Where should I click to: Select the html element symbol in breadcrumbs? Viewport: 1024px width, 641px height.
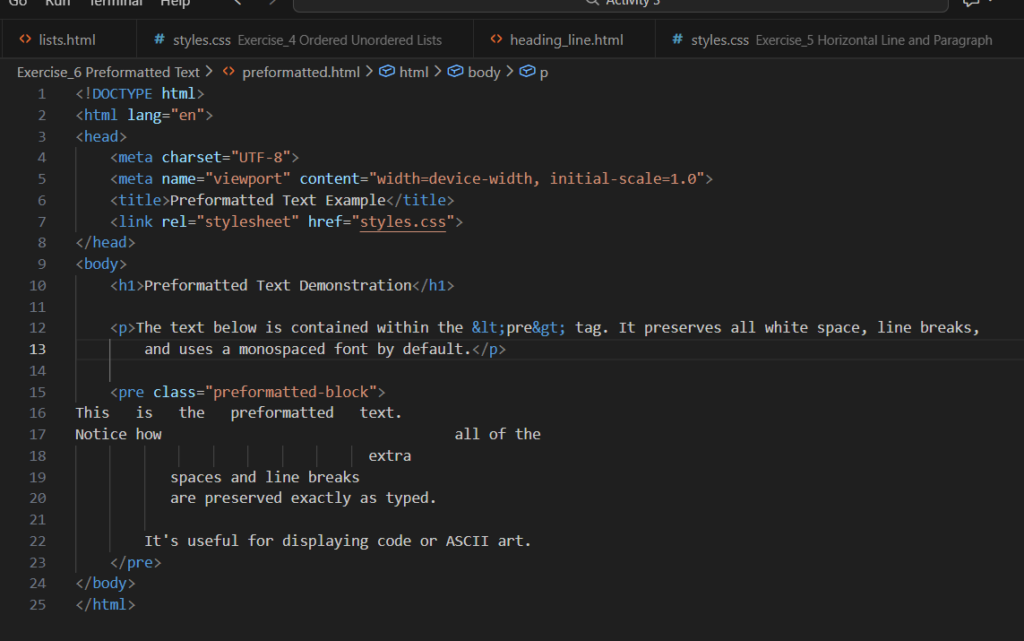[x=388, y=72]
